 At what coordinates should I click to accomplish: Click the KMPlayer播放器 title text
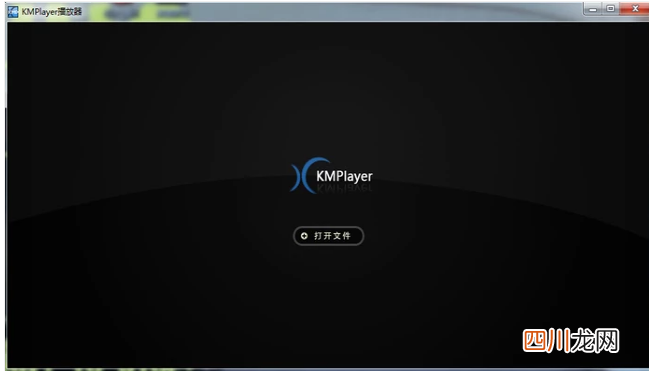pyautogui.click(x=52, y=12)
